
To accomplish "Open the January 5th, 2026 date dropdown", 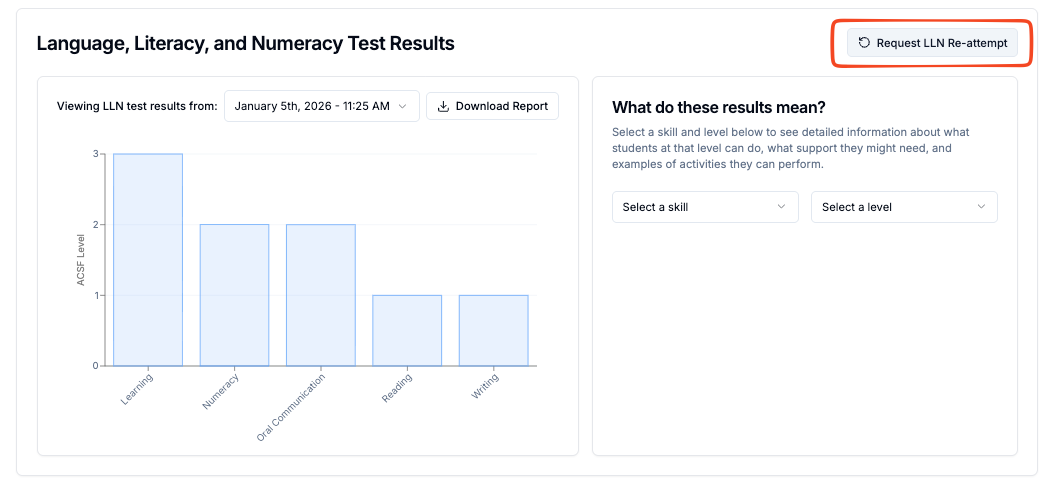I will click(x=322, y=106).
